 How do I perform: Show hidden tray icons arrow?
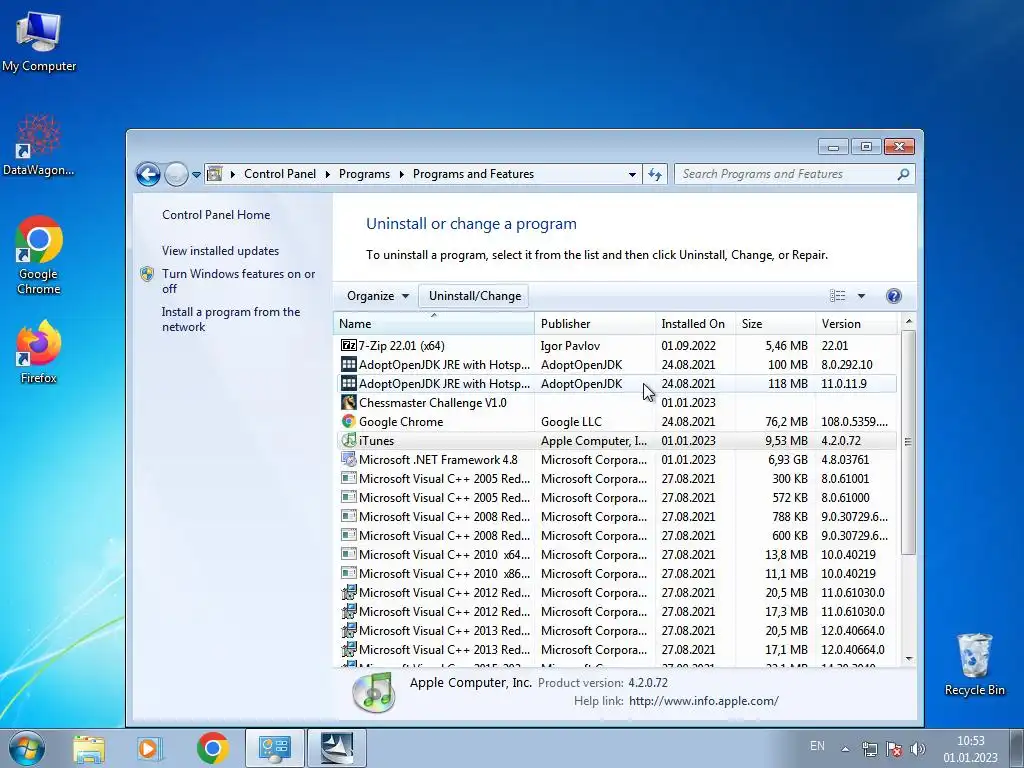click(x=845, y=749)
